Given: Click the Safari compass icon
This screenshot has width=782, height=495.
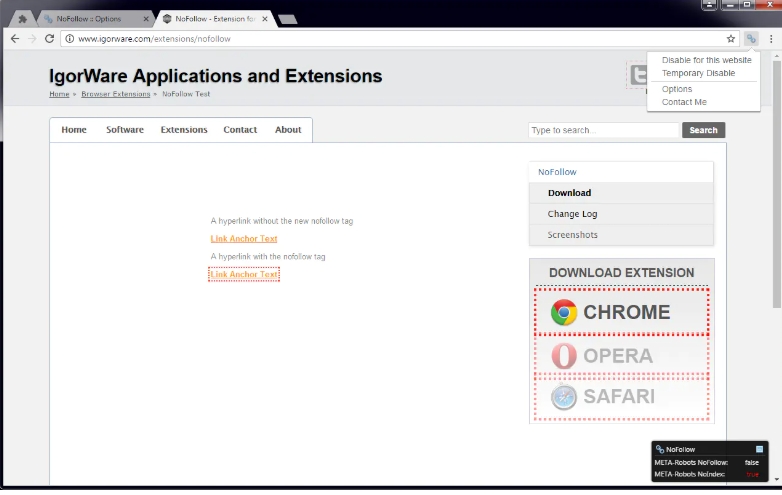Looking at the screenshot, I should [564, 397].
